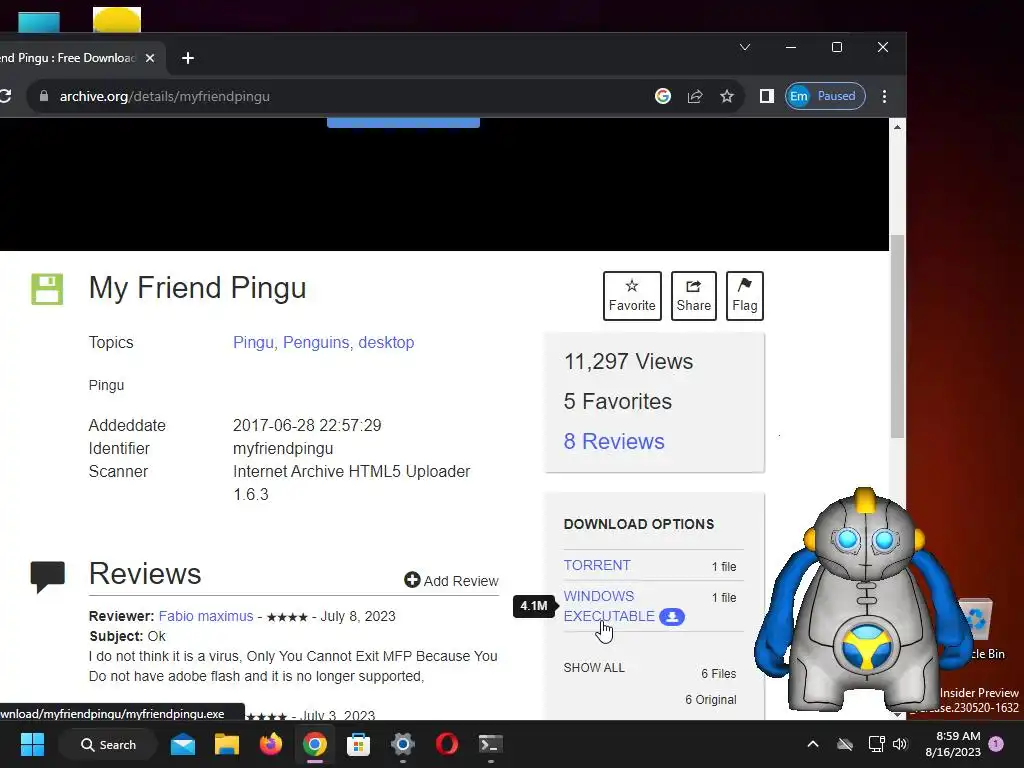Click the cloud sync tray icon
1024x768 pixels.
[845, 744]
